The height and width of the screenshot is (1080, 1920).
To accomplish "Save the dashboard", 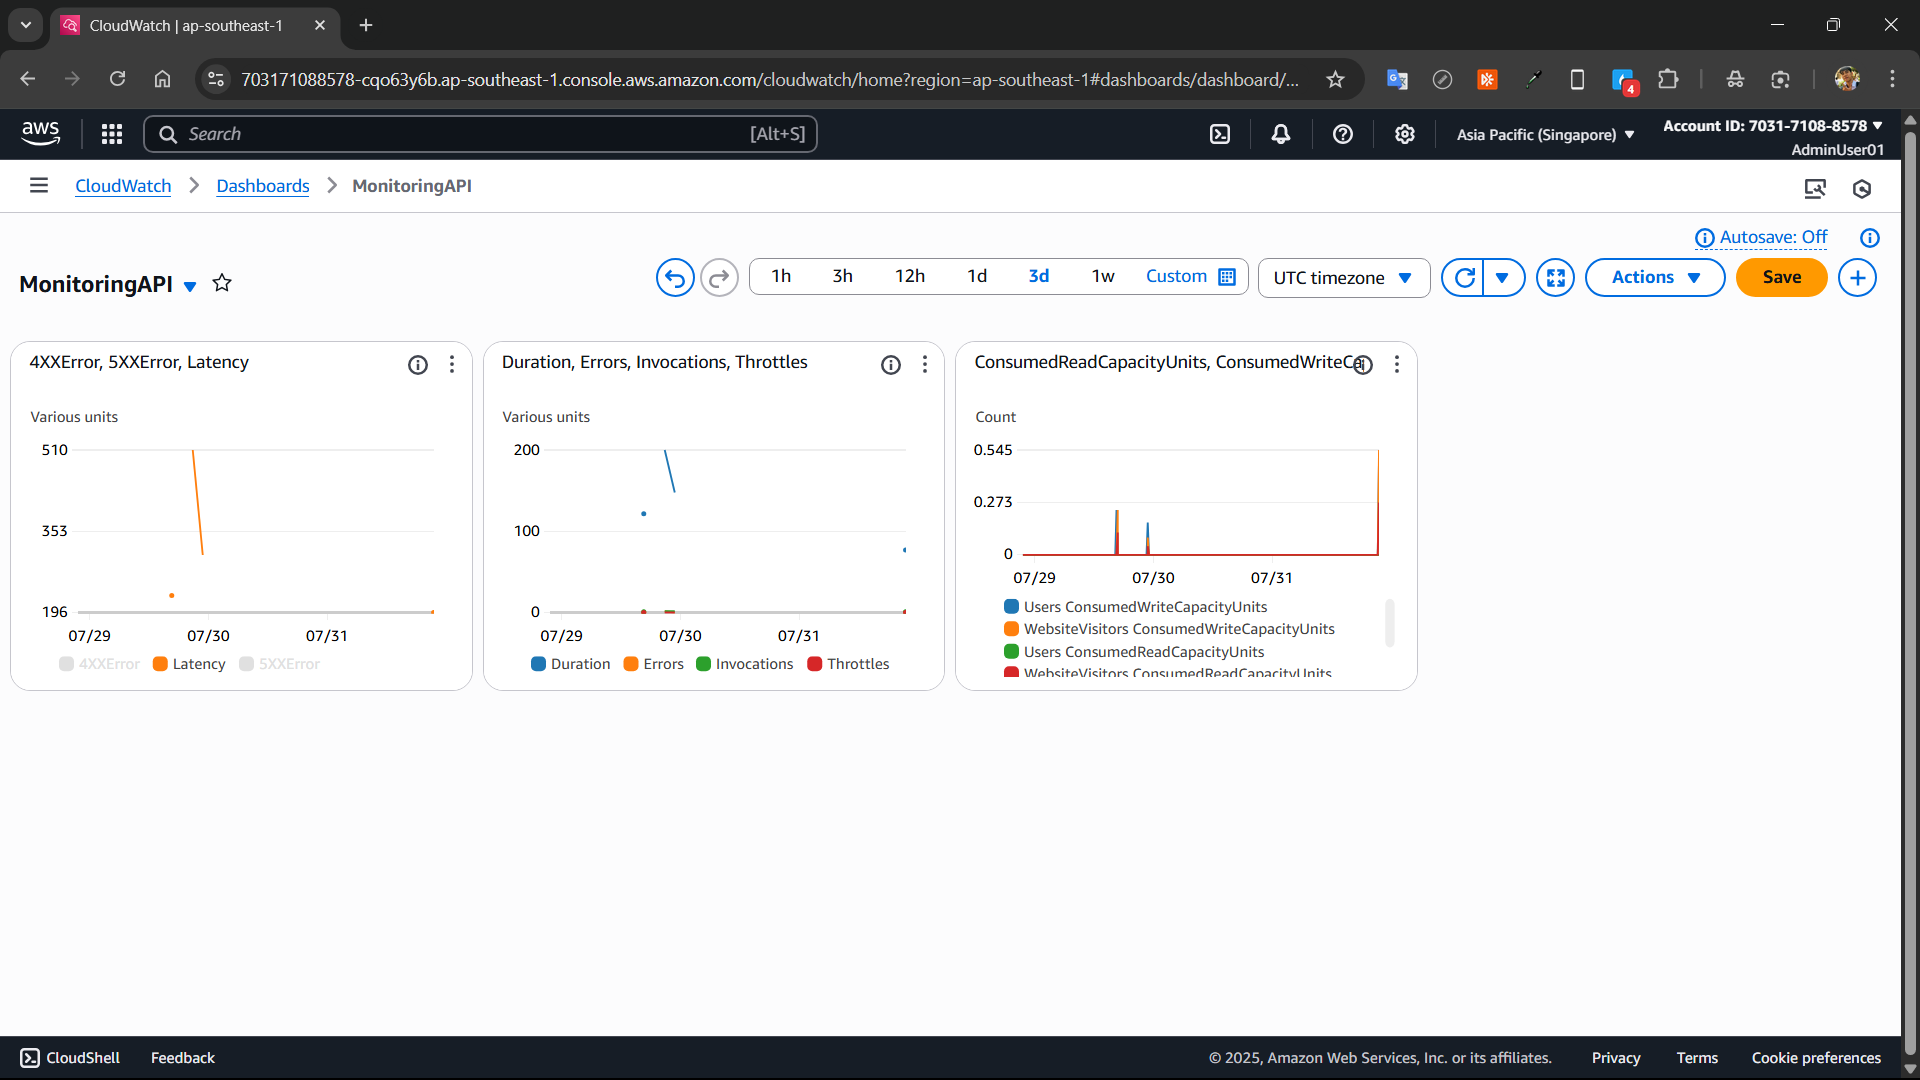I will (1782, 278).
